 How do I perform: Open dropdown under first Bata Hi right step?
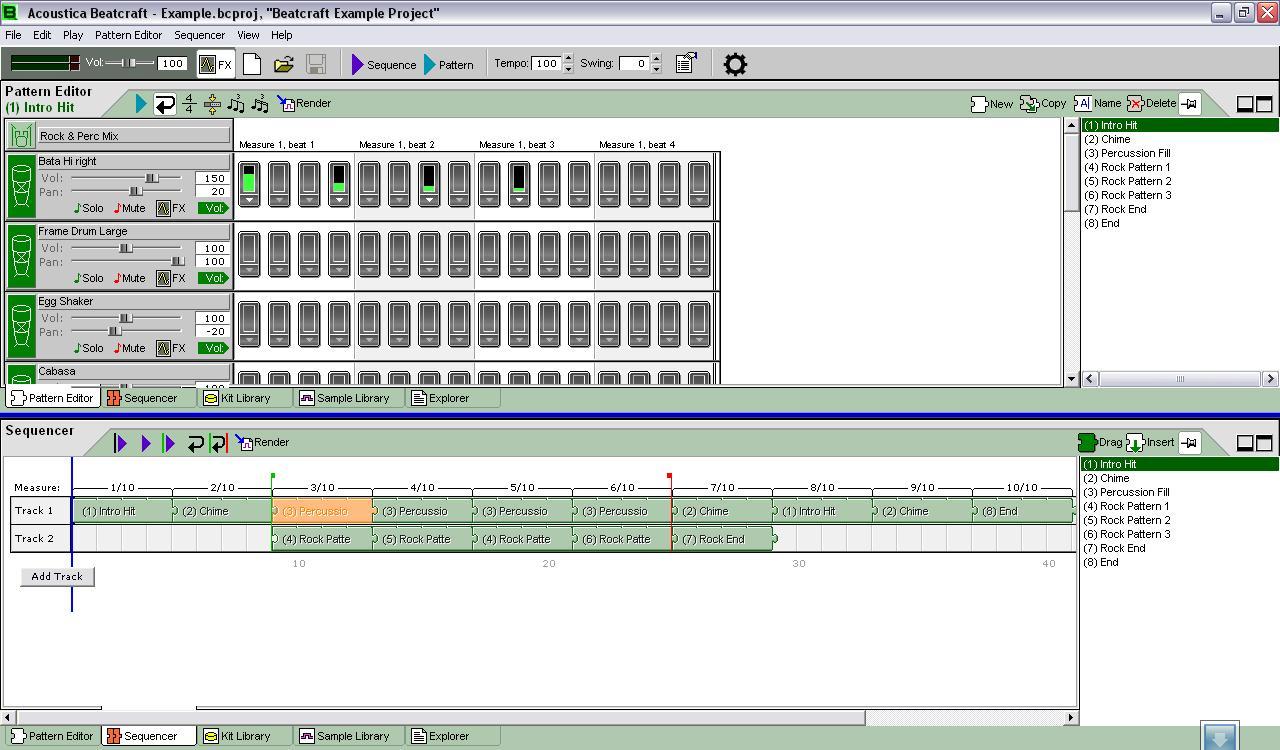(x=249, y=200)
